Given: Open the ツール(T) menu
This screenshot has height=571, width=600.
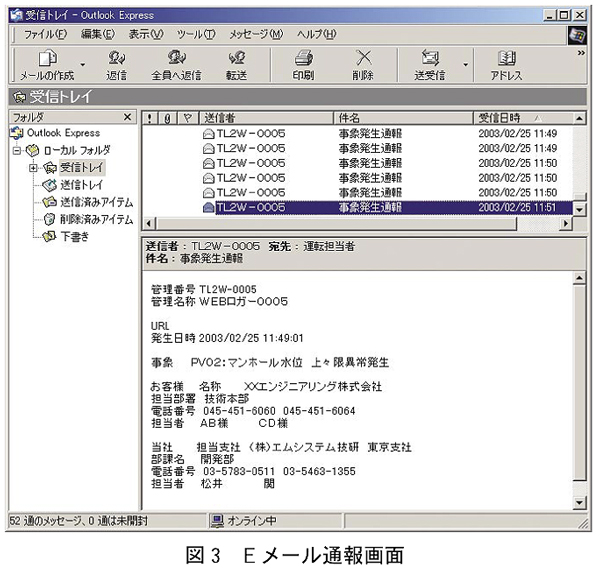Looking at the screenshot, I should (x=196, y=34).
